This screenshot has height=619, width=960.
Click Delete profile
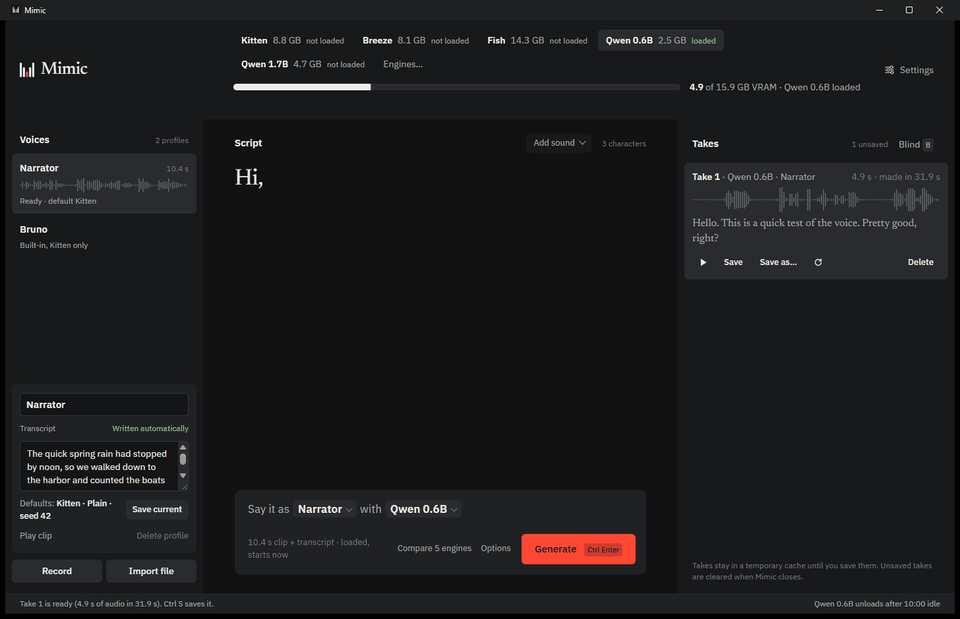162,536
